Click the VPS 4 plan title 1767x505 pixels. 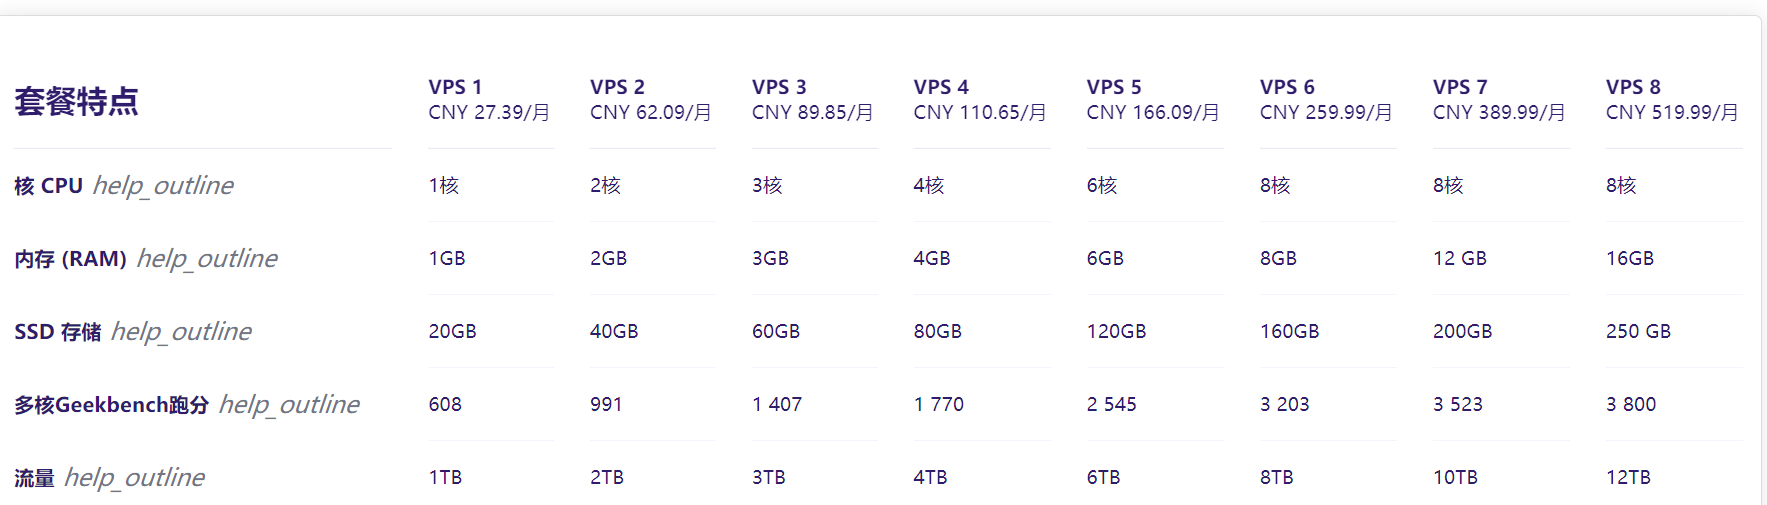coord(941,87)
